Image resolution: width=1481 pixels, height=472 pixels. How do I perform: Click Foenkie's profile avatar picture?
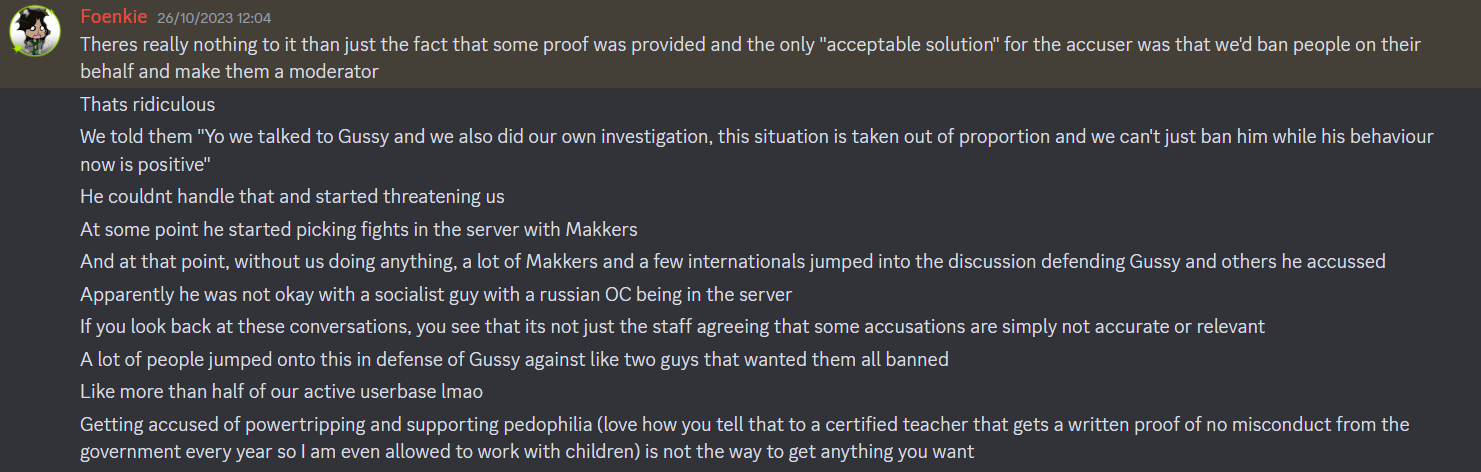[x=36, y=37]
